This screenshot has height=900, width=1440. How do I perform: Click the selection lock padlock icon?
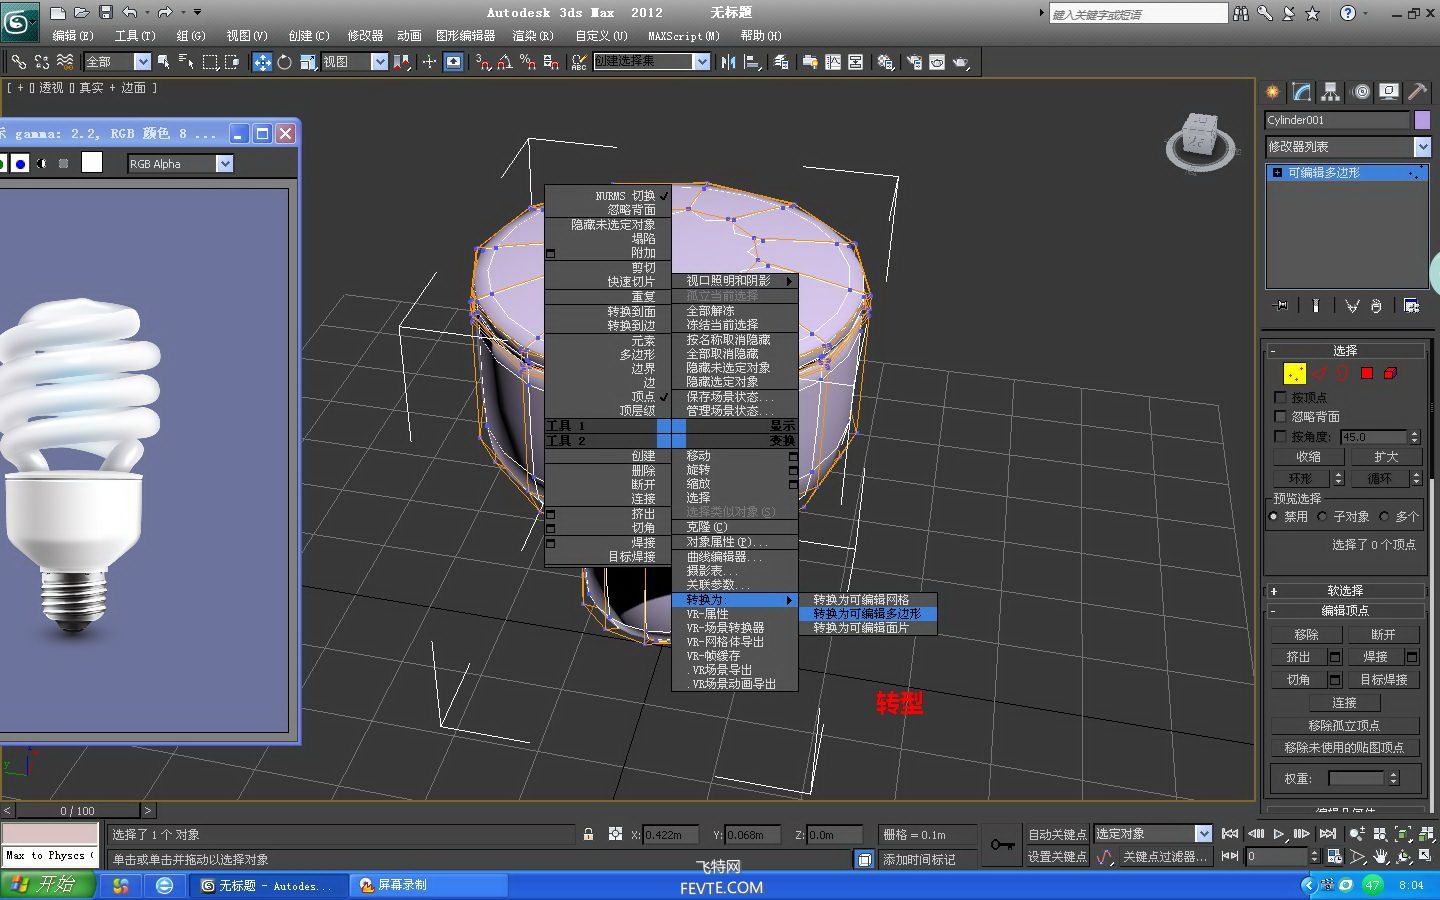[588, 834]
